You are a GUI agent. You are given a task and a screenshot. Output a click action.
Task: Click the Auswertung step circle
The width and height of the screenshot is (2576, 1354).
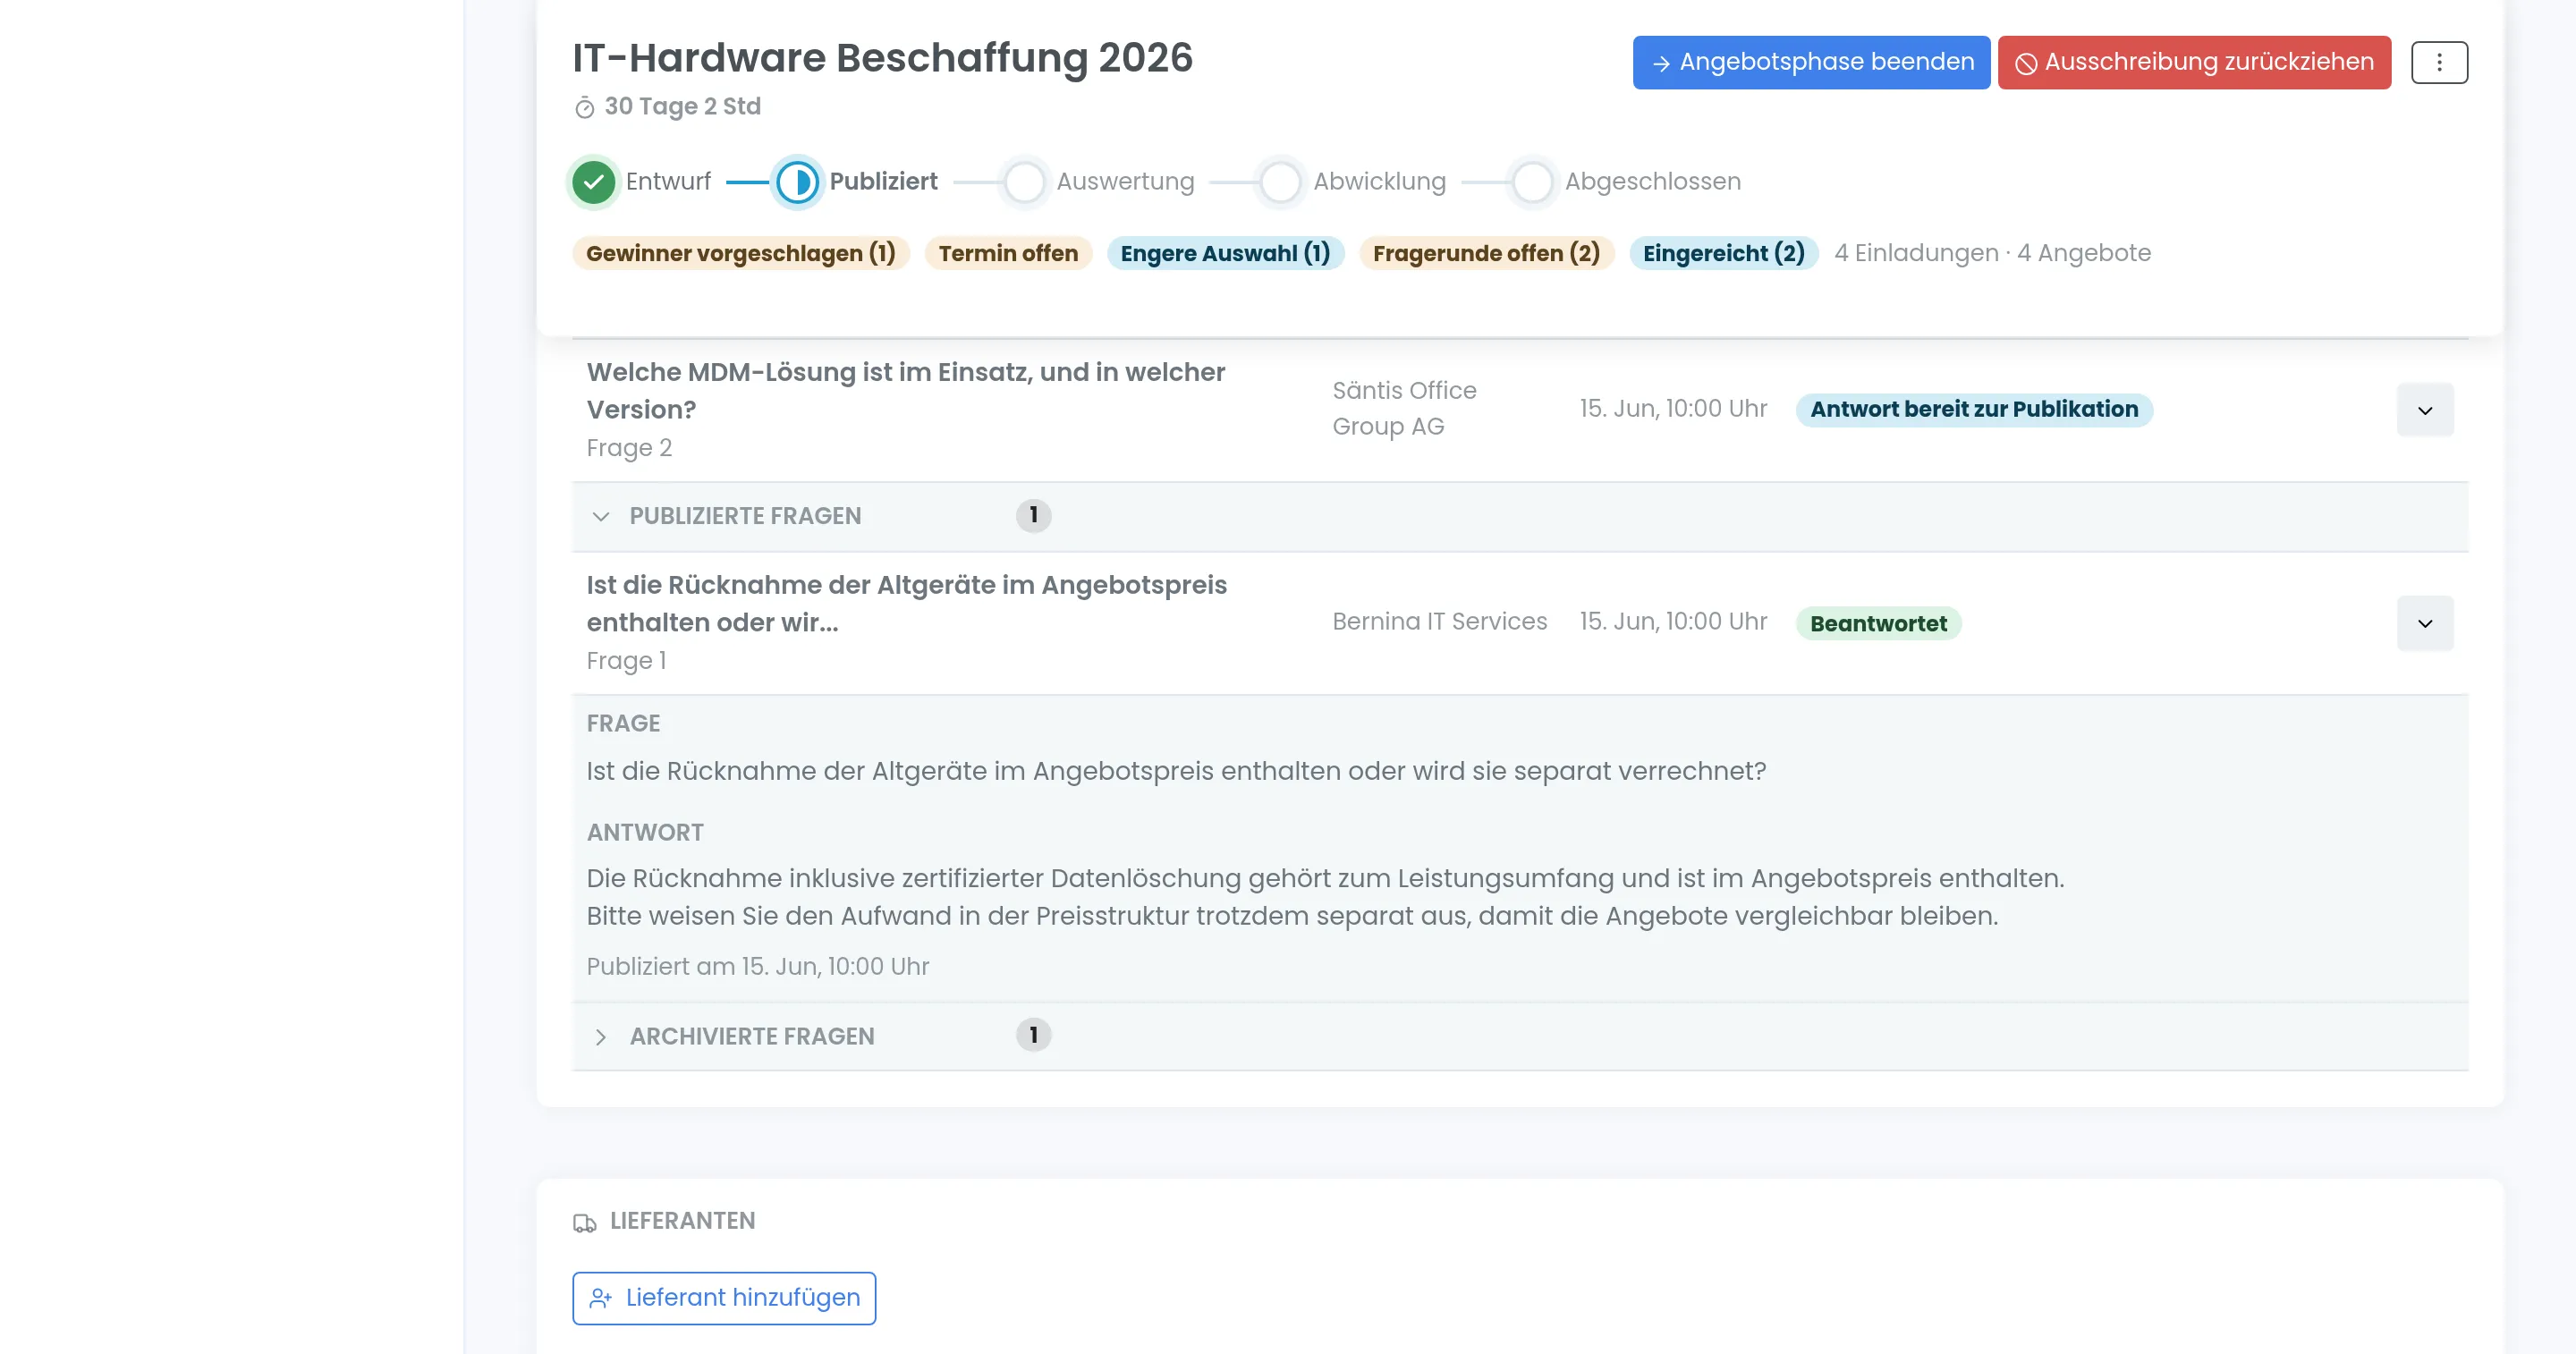(x=1024, y=182)
